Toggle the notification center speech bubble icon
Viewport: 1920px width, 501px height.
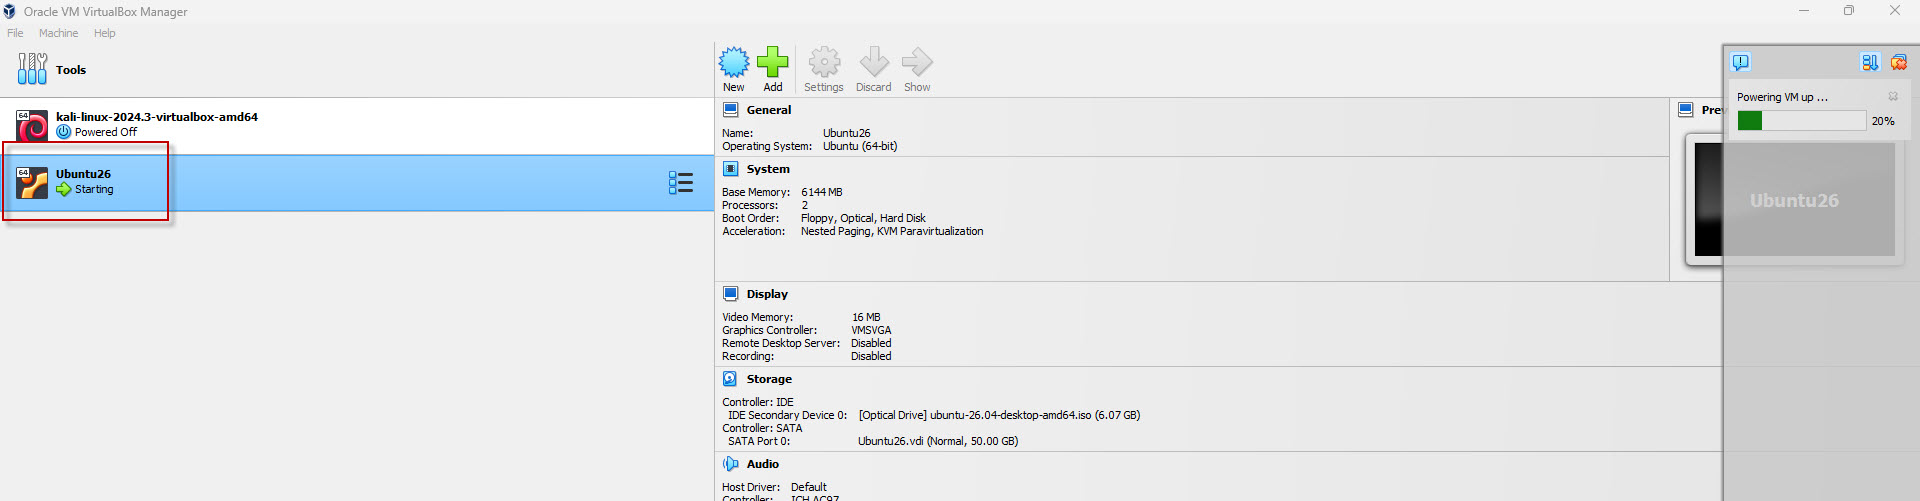1741,62
